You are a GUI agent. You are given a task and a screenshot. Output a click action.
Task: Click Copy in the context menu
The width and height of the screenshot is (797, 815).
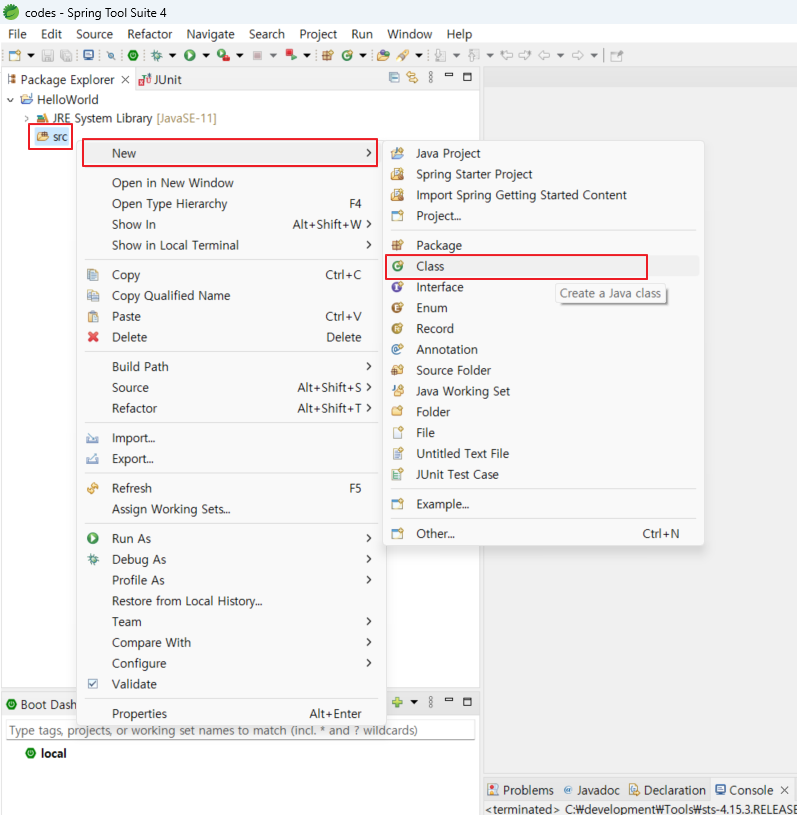230,274
